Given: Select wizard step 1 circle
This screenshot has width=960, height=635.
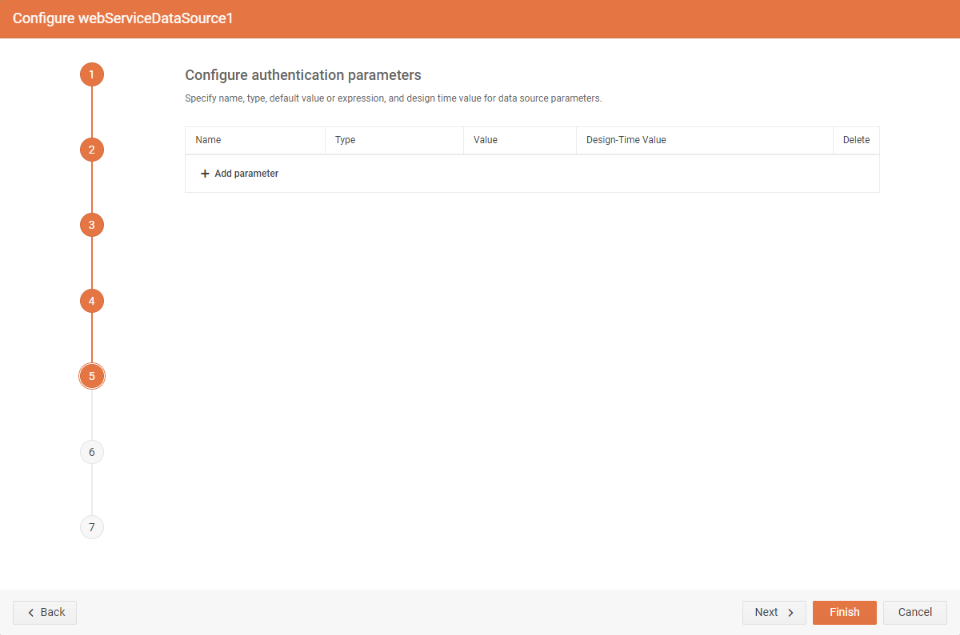Looking at the screenshot, I should (91, 74).
